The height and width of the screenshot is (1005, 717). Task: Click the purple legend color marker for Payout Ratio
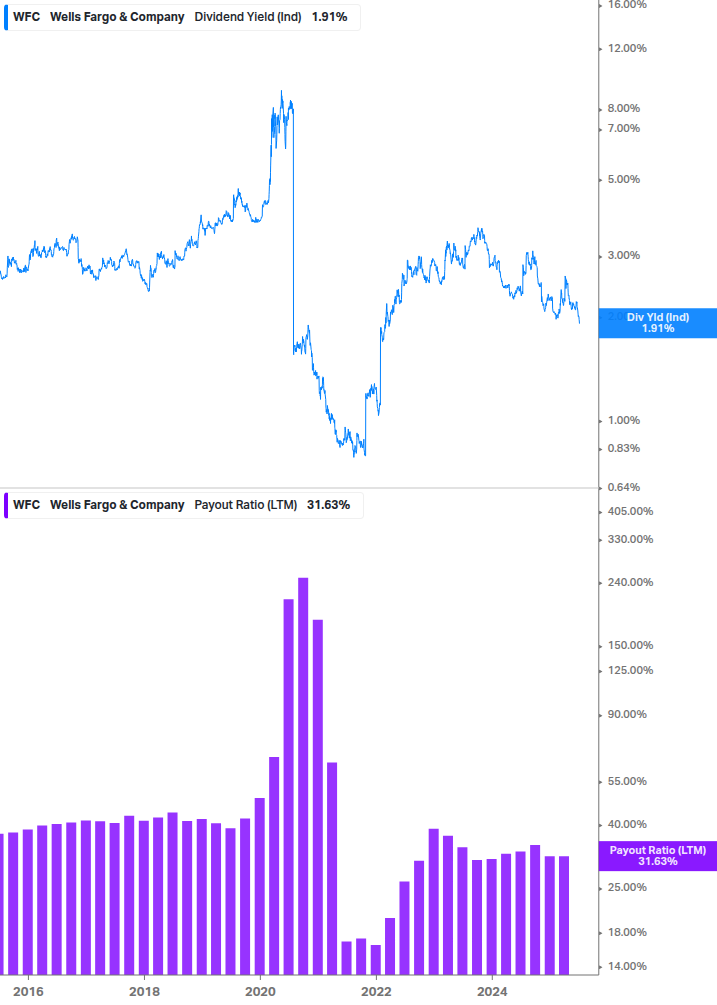pos(6,505)
